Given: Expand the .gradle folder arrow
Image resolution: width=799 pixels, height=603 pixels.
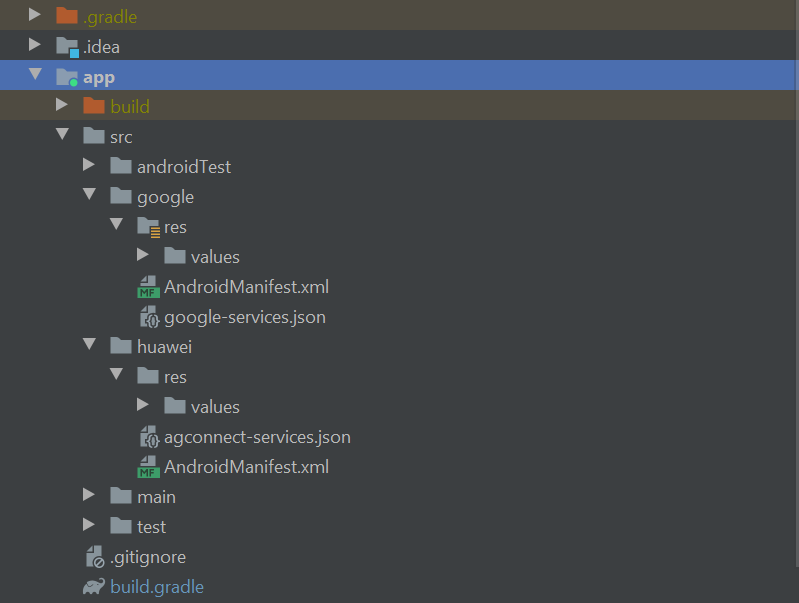Looking at the screenshot, I should point(35,14).
